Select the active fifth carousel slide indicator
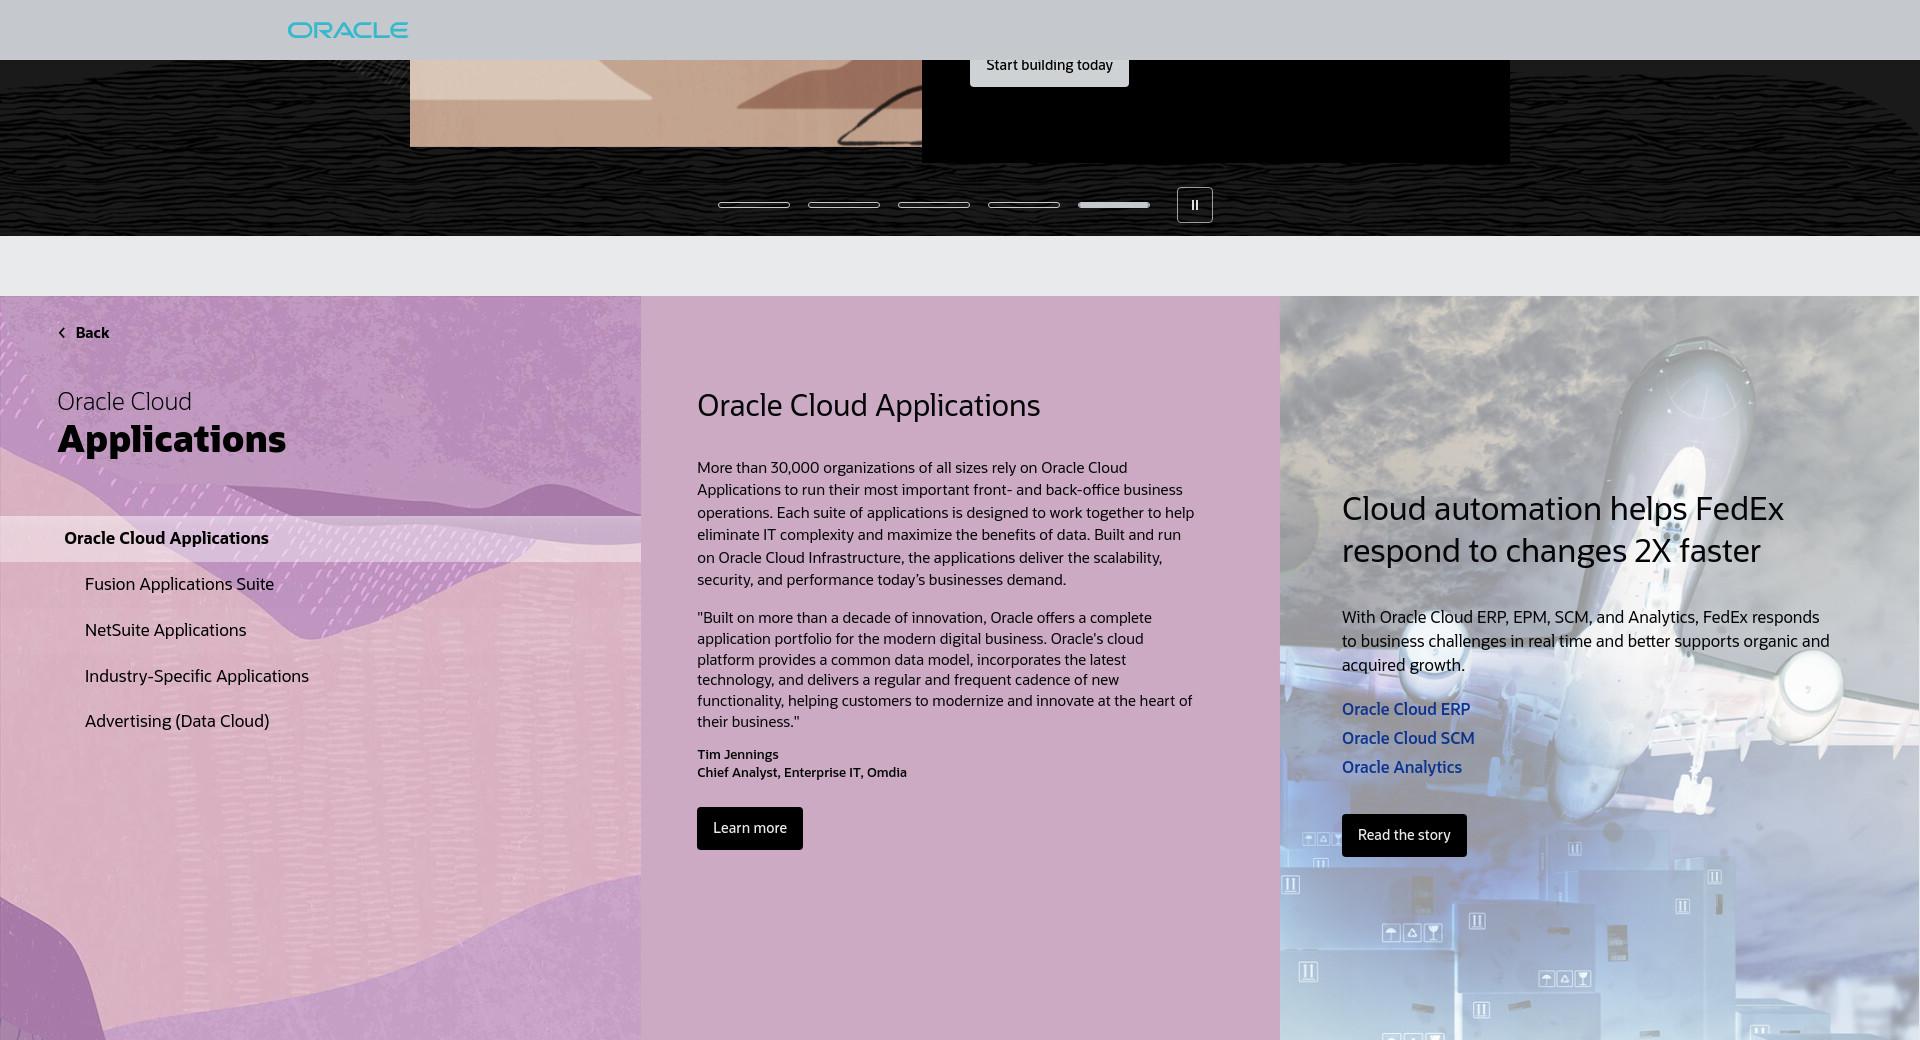 click(1114, 205)
